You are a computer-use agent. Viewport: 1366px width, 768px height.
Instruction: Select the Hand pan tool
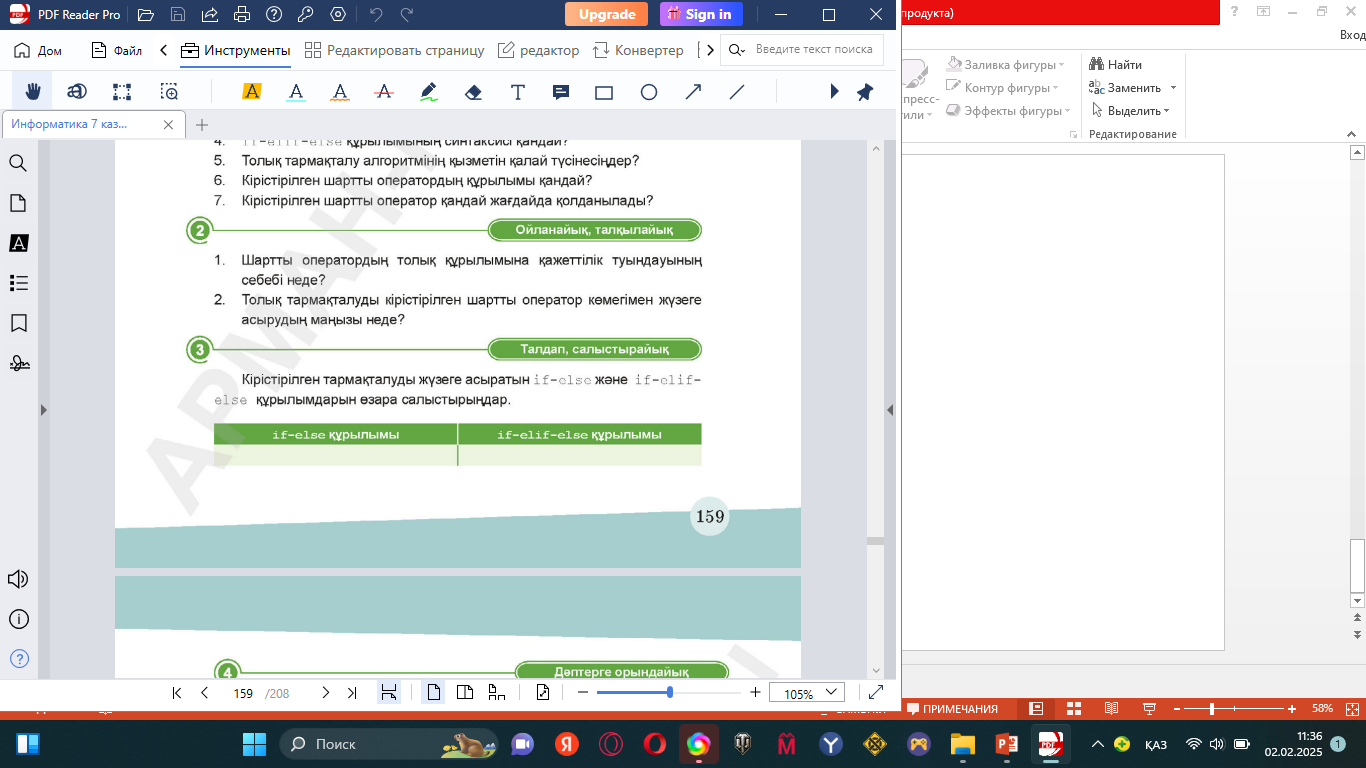click(33, 92)
